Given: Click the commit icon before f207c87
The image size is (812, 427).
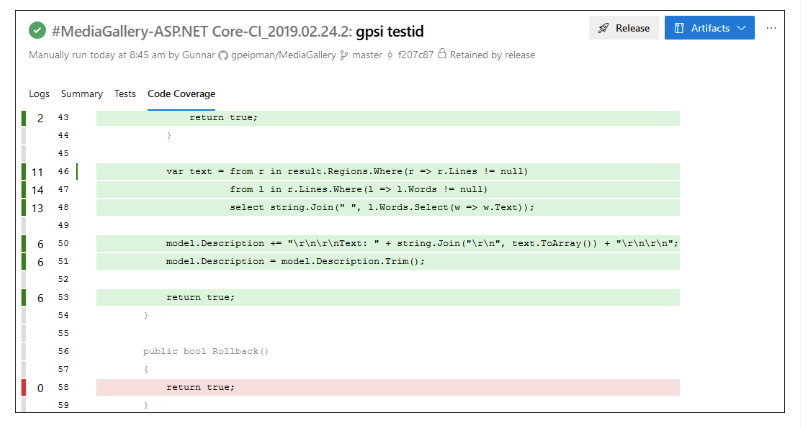Looking at the screenshot, I should [x=390, y=54].
